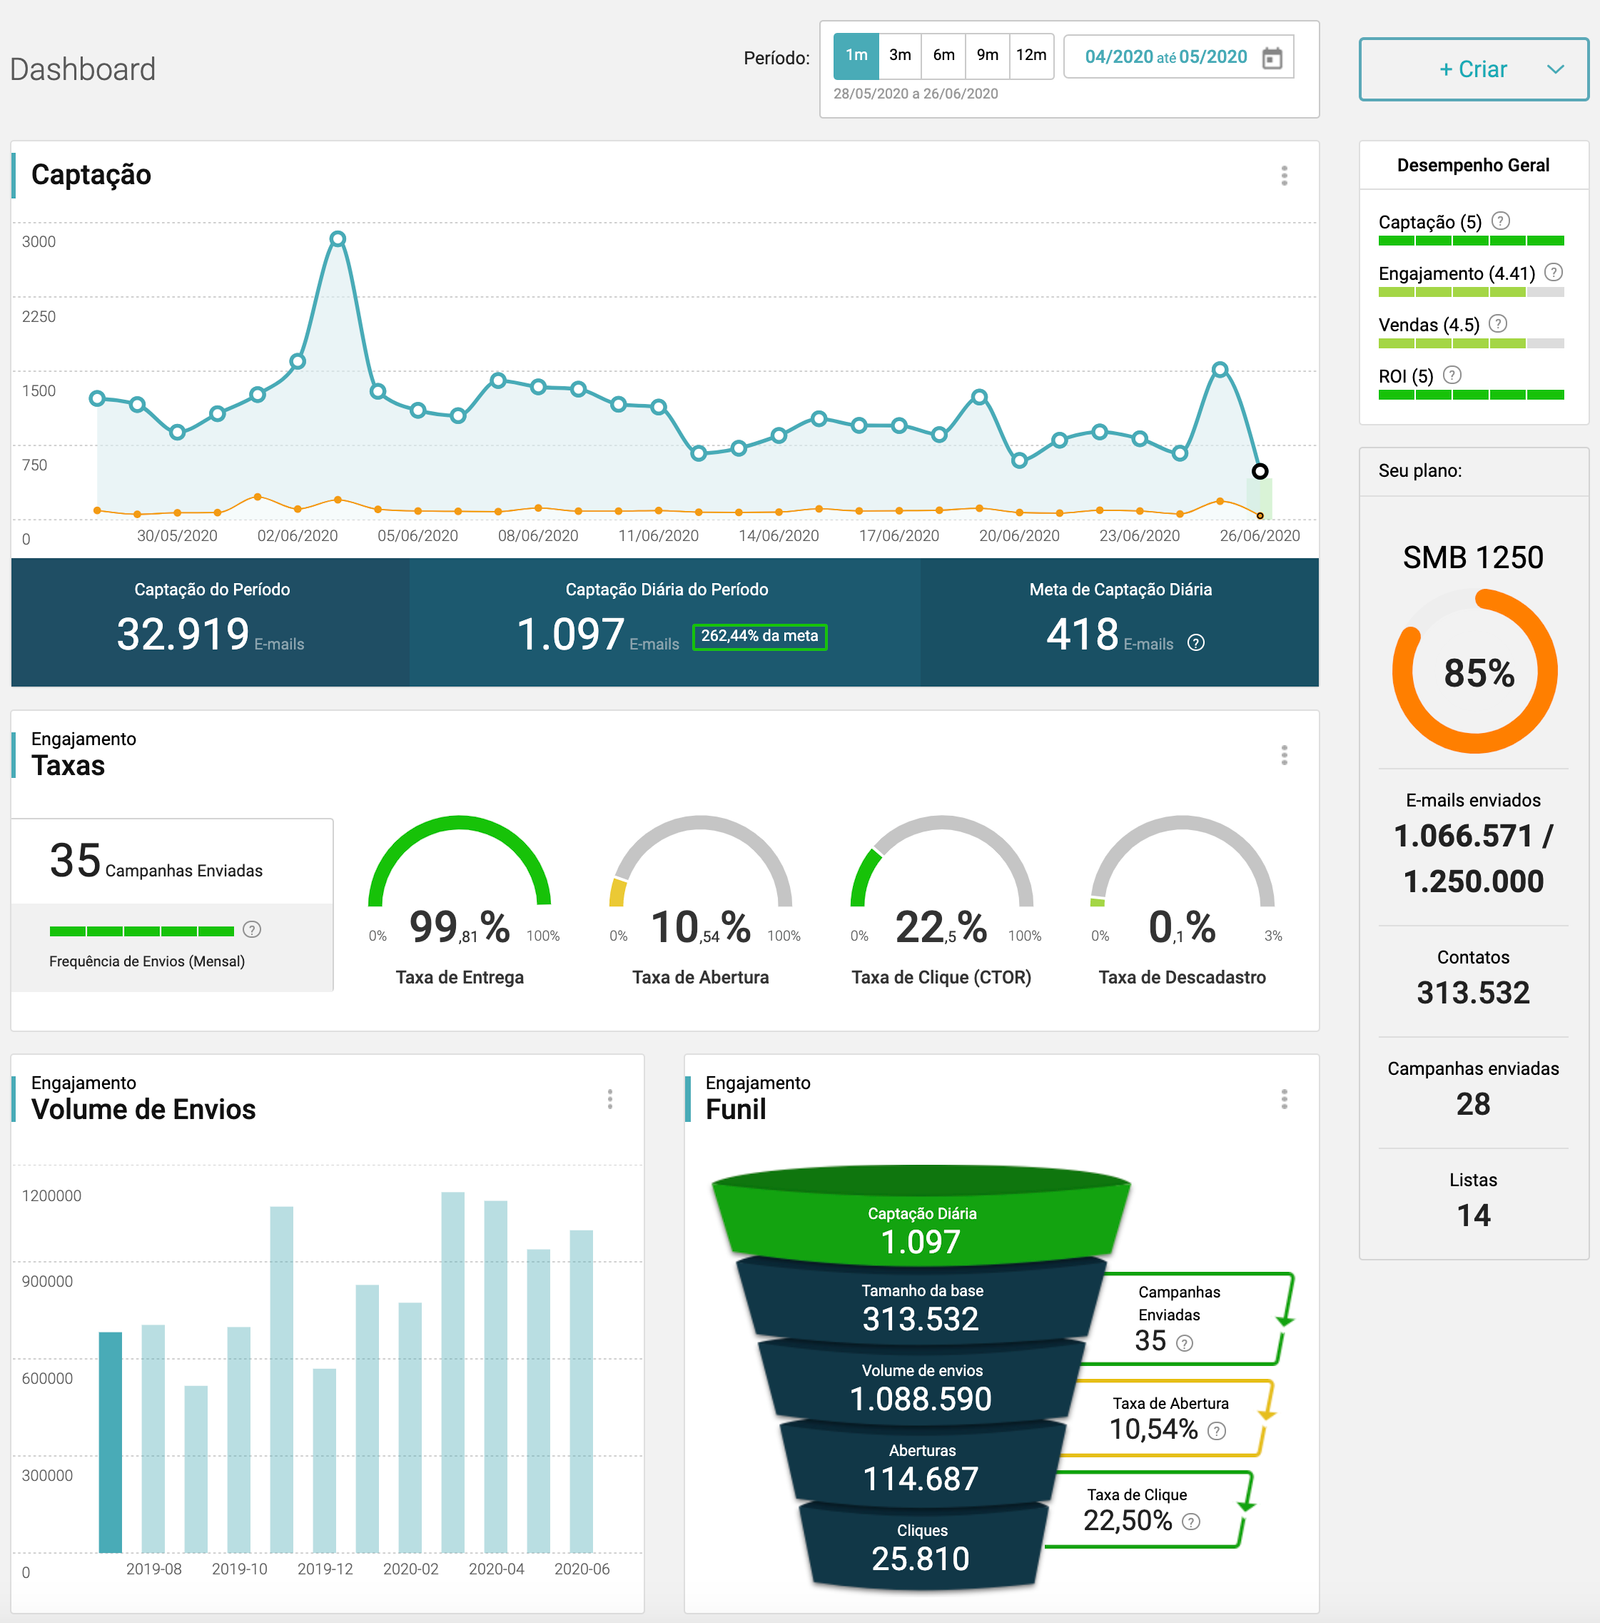The height and width of the screenshot is (1623, 1600).
Task: Select the 1m period option
Action: pos(856,56)
